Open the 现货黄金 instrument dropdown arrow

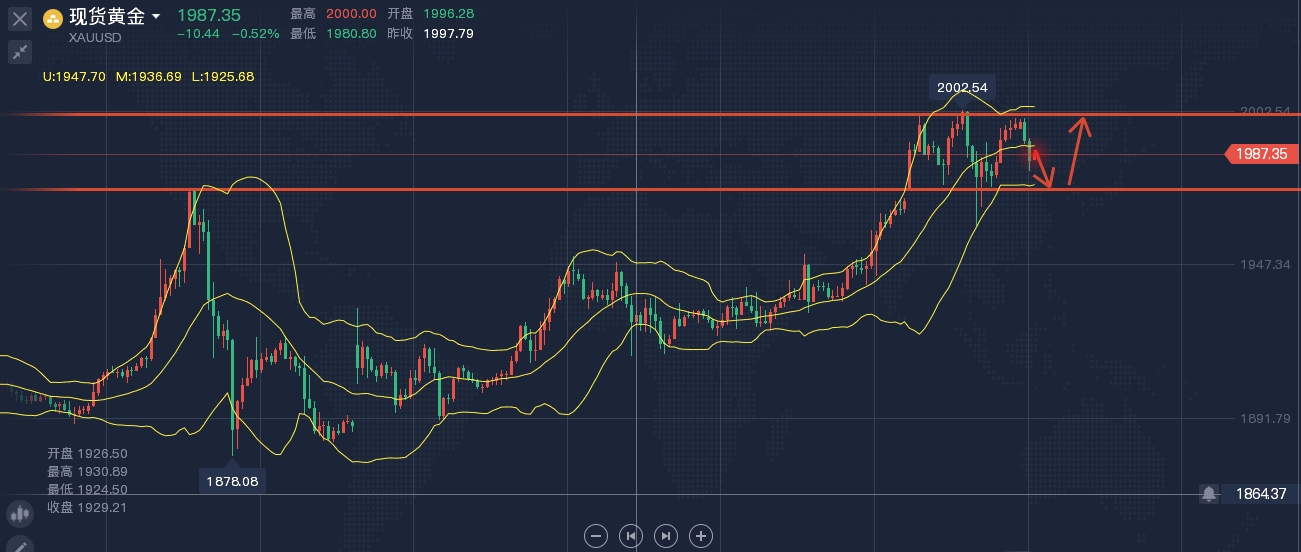pyautogui.click(x=156, y=17)
